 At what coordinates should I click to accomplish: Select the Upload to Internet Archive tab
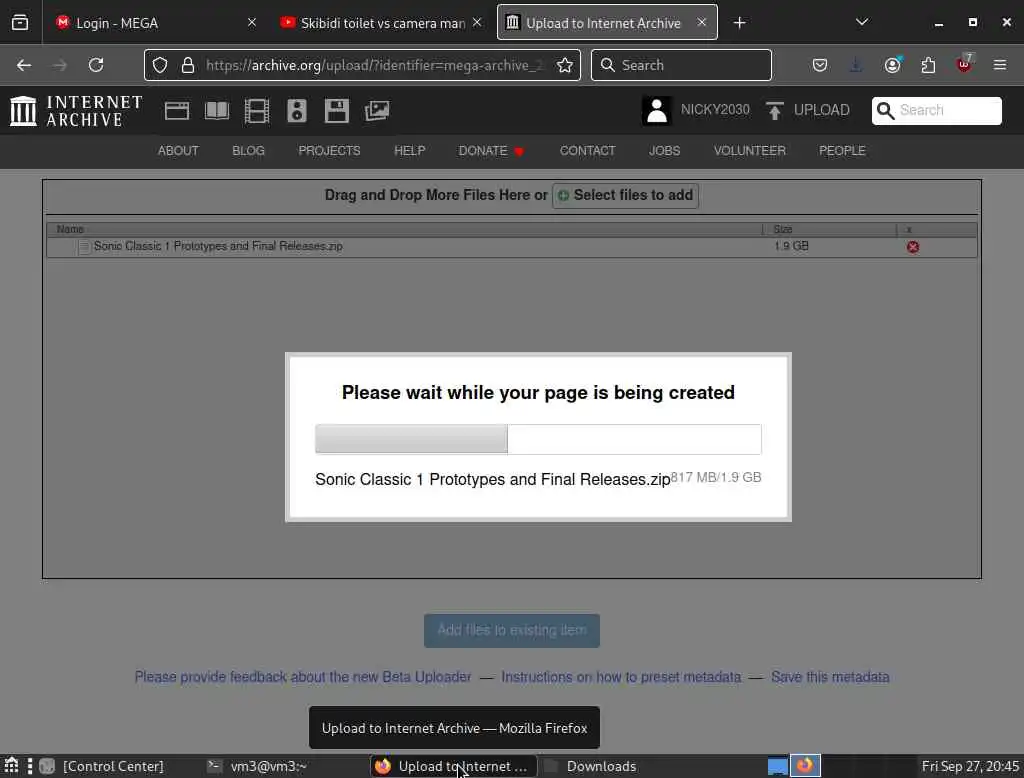coord(607,22)
